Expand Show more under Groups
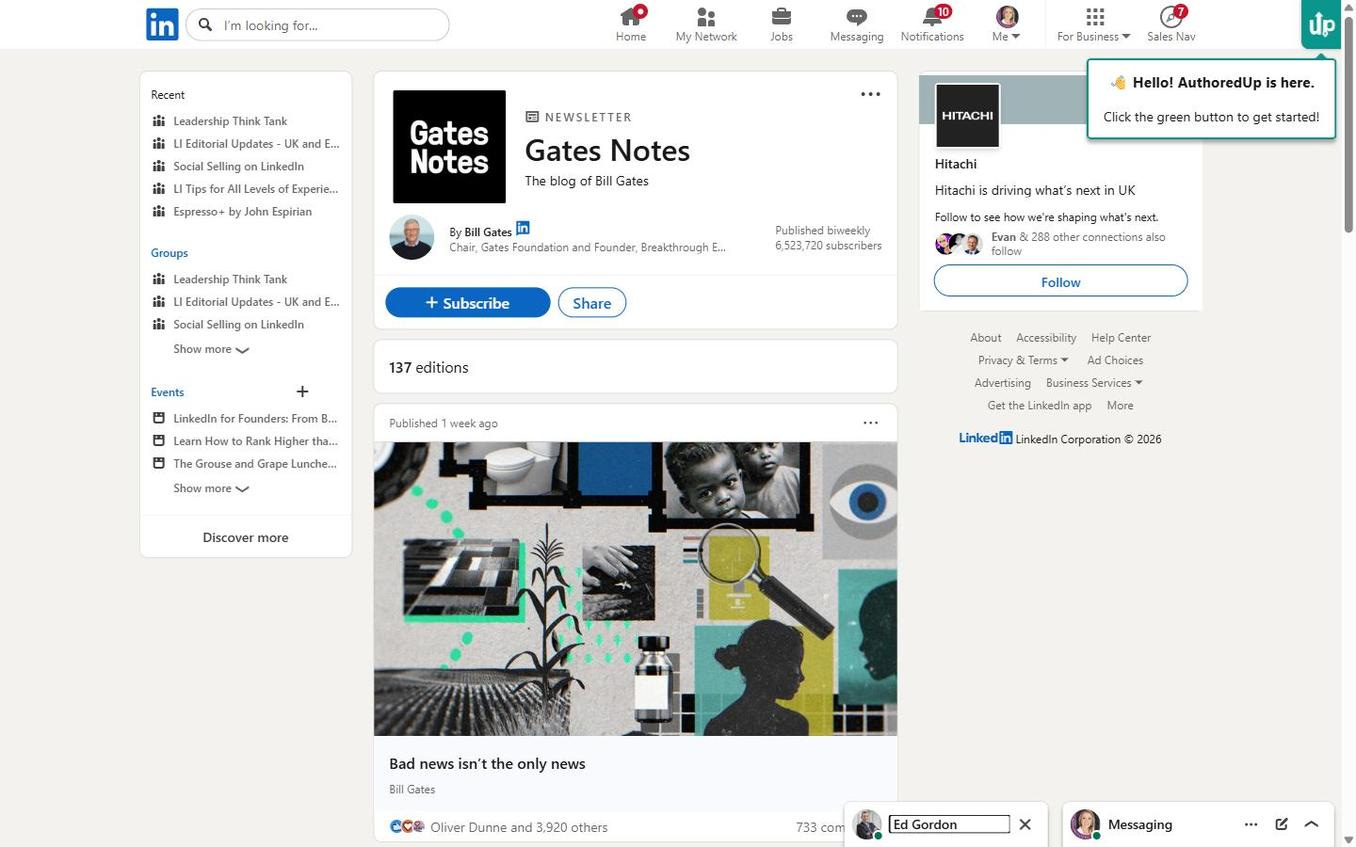Screen dimensions: 1356x847 (x=211, y=349)
